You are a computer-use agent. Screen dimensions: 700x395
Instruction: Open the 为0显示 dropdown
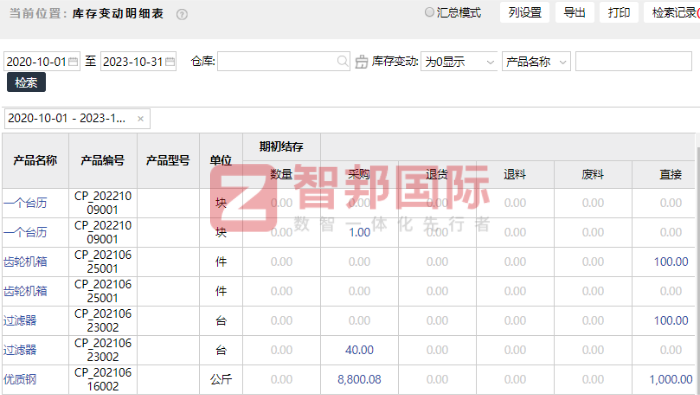[x=459, y=61]
